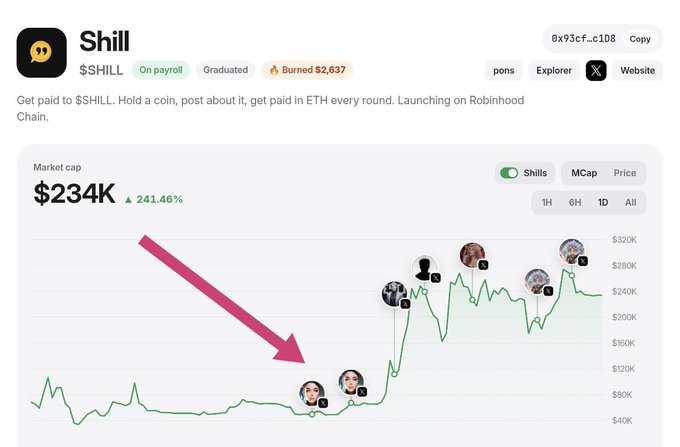Select the 1H time range
The image size is (680, 447).
547,202
